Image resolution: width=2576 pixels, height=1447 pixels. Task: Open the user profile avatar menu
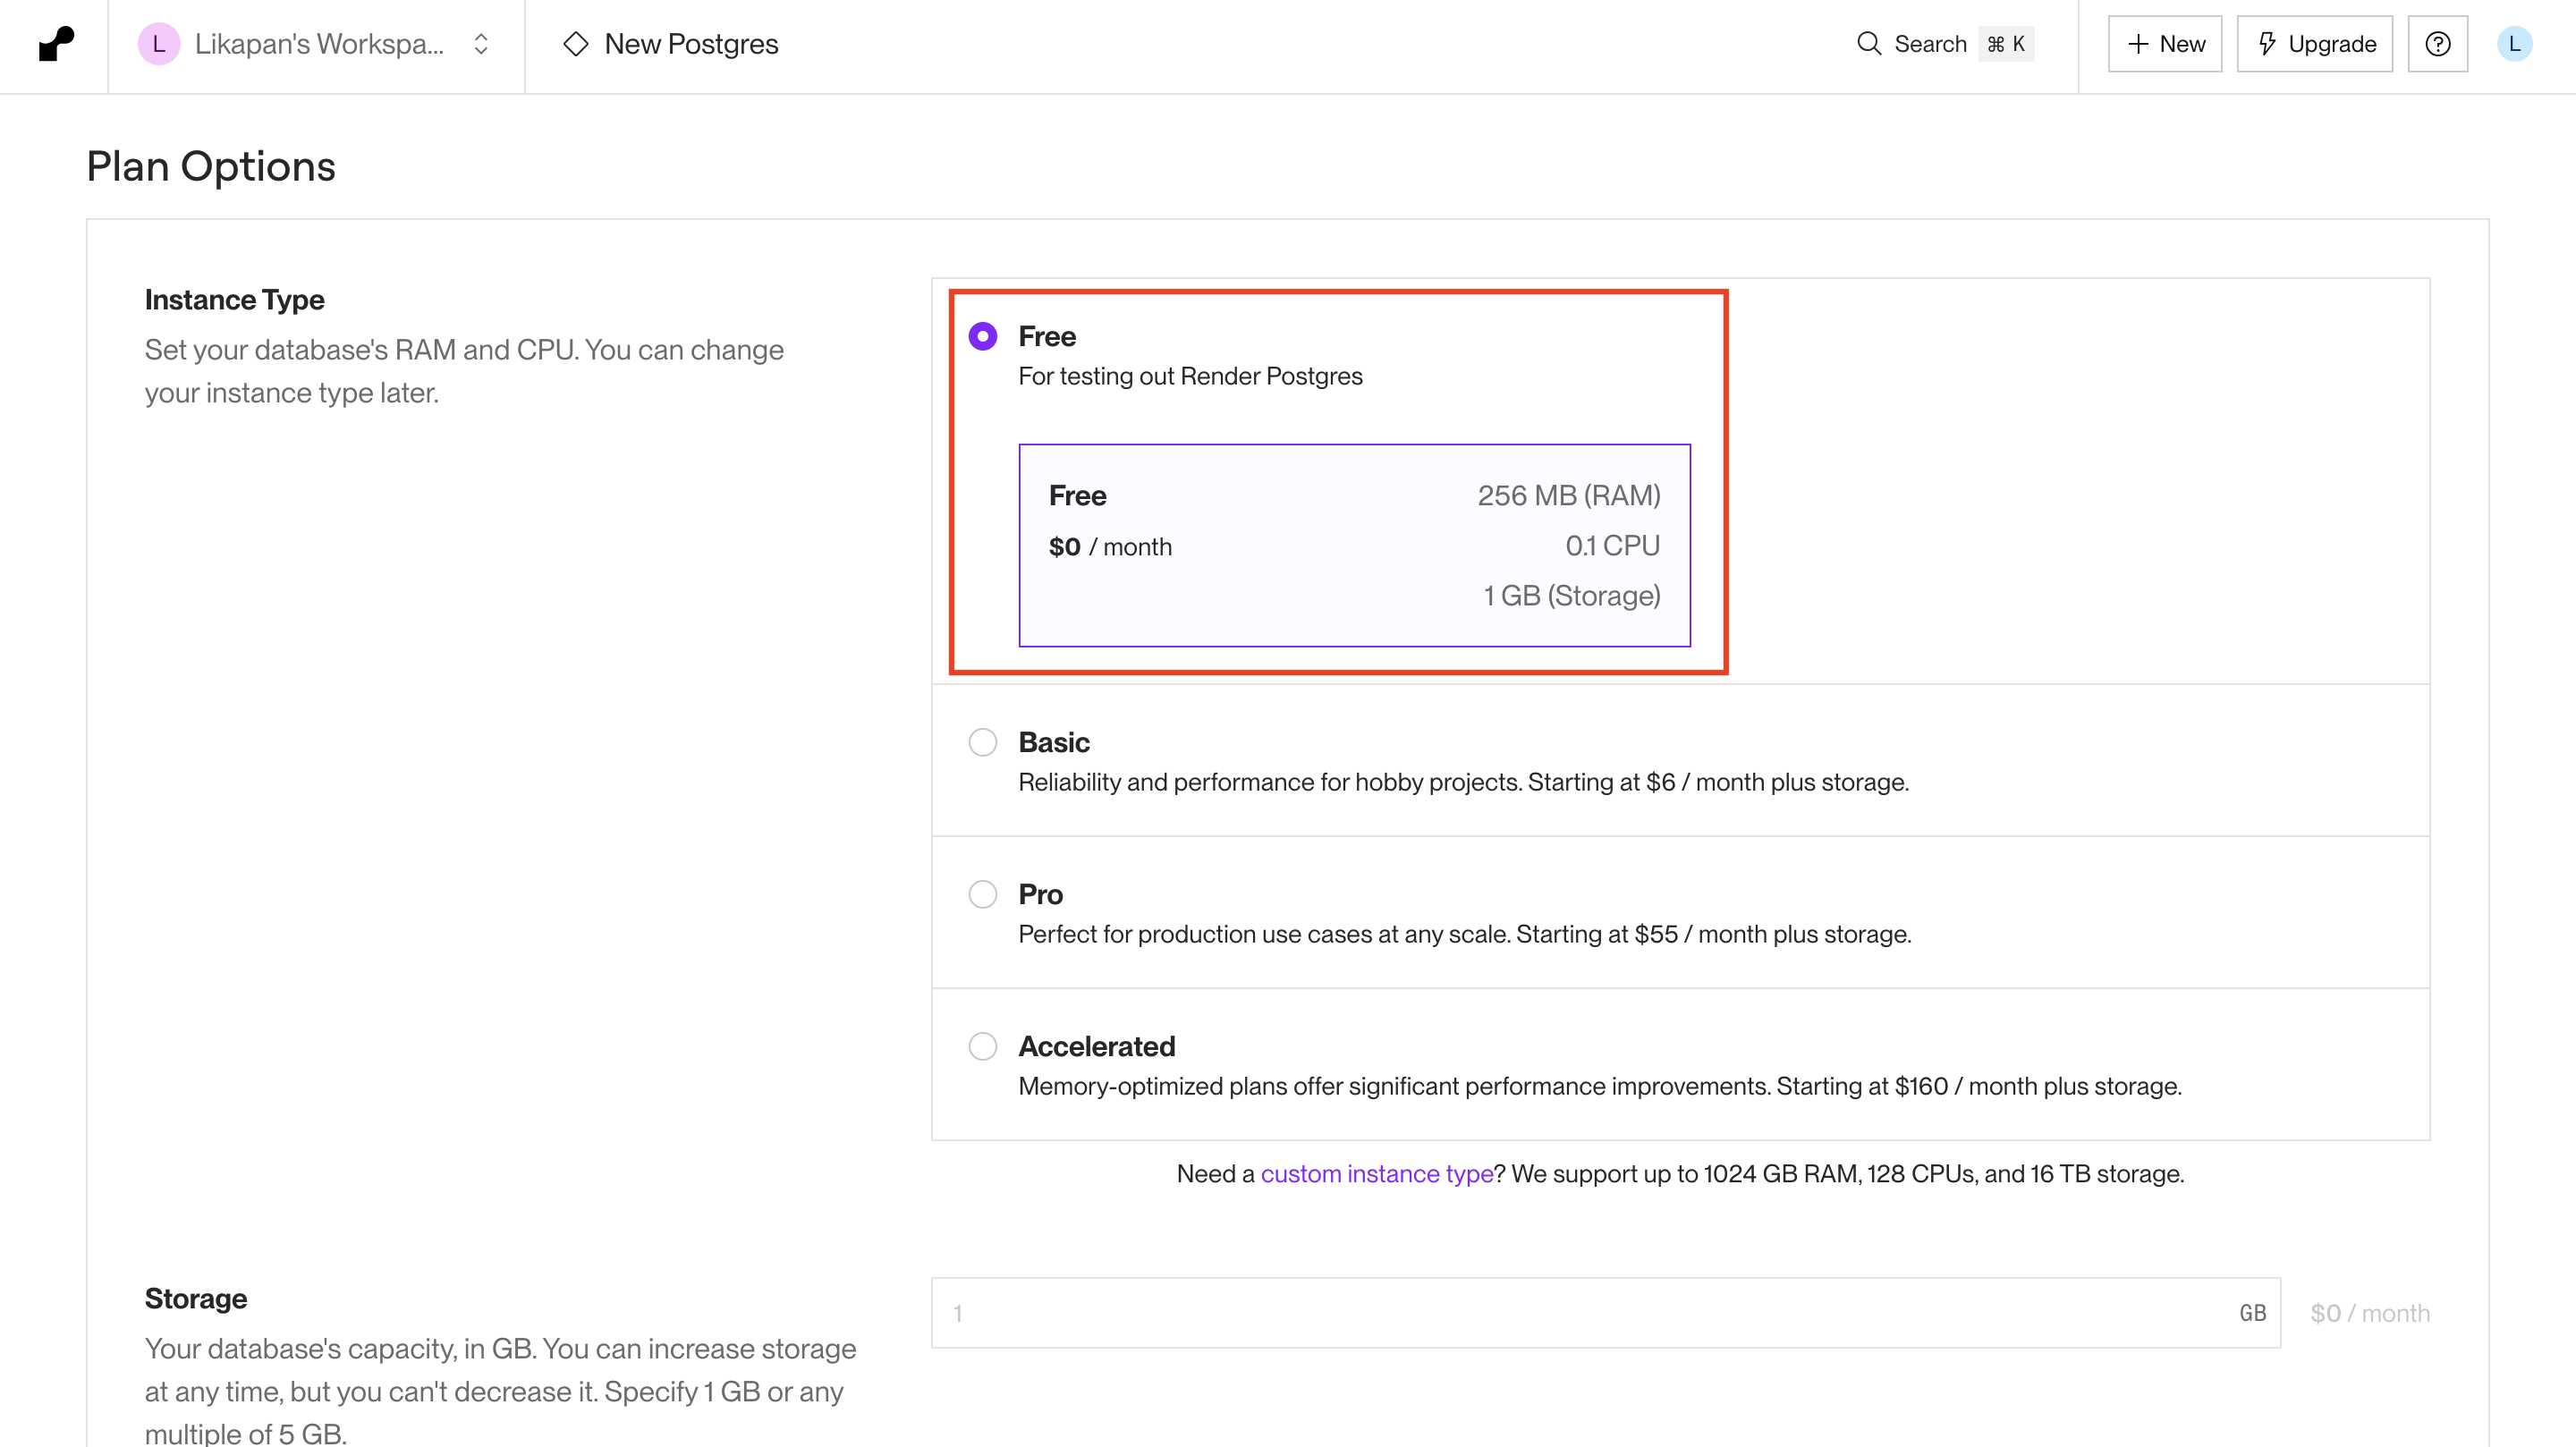(x=2514, y=44)
